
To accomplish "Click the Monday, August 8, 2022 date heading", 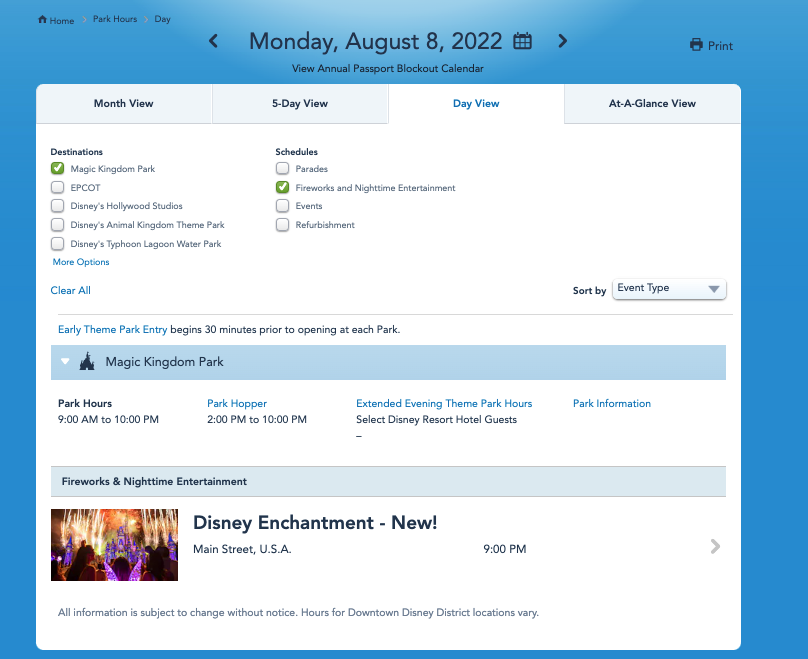I will (375, 41).
